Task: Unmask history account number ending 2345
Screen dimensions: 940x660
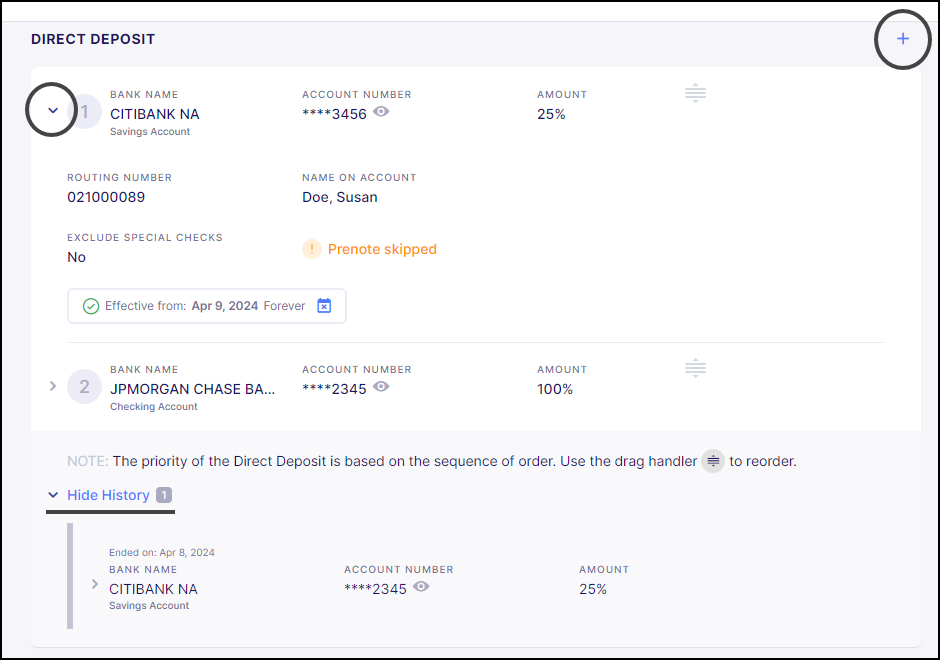Action: 421,587
